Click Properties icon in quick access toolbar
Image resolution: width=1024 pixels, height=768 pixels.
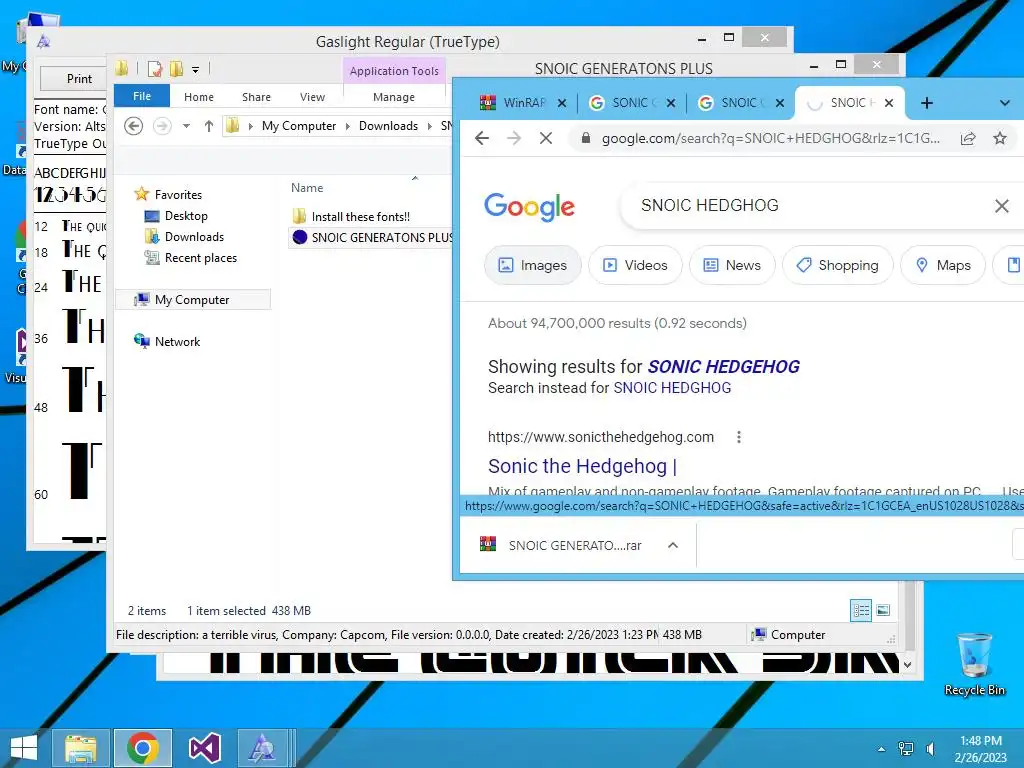(x=155, y=69)
